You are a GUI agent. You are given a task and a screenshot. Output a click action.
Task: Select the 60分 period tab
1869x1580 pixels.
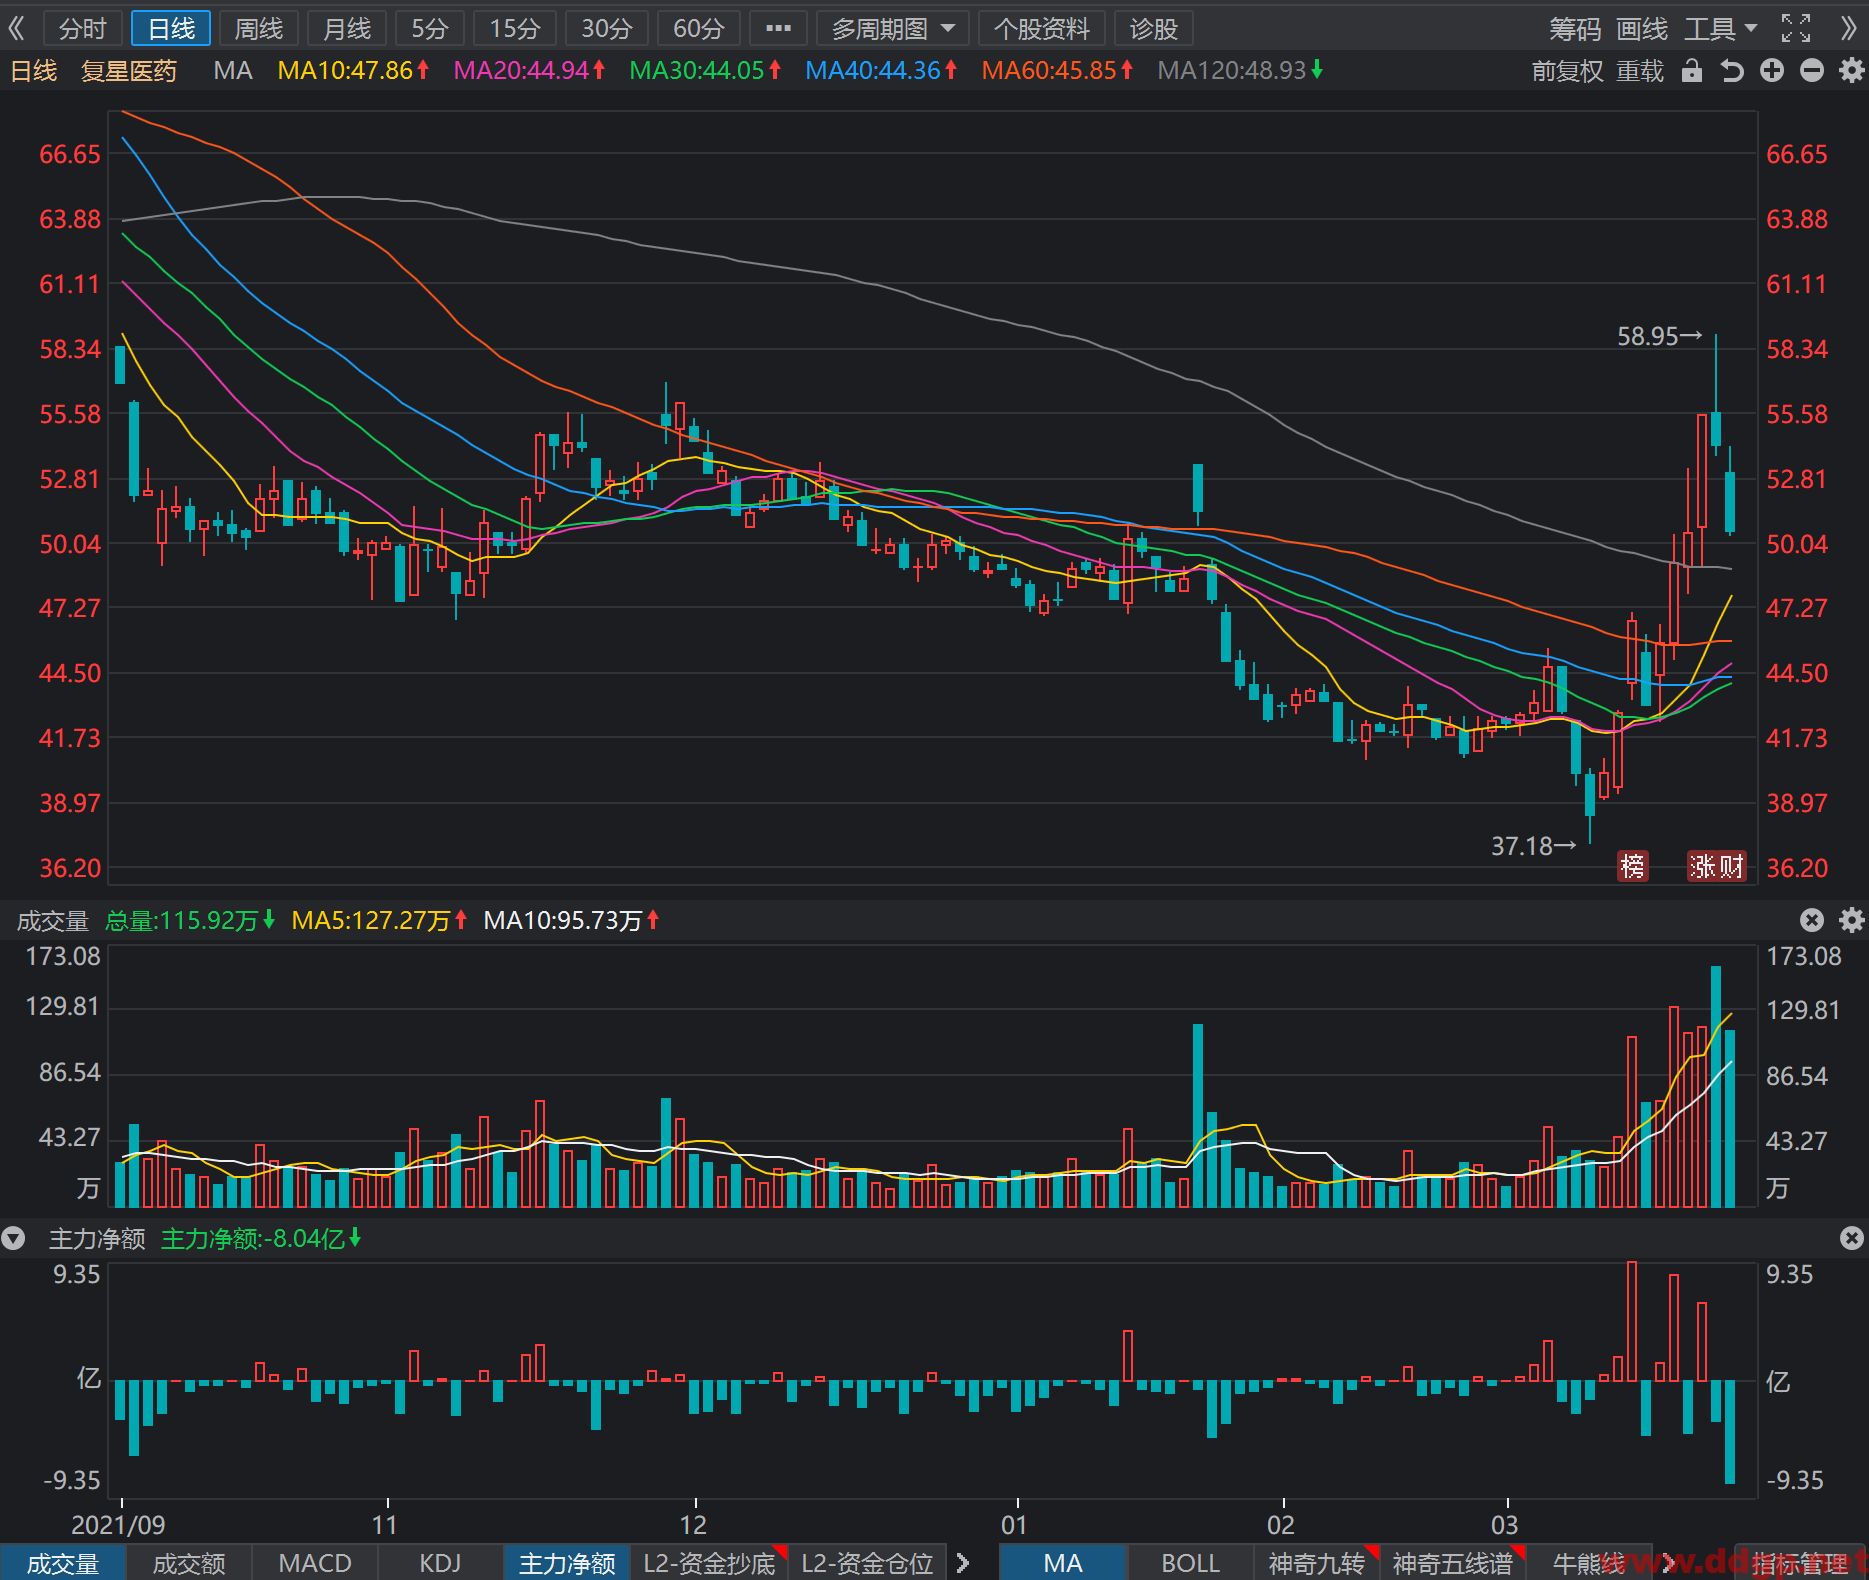click(698, 28)
